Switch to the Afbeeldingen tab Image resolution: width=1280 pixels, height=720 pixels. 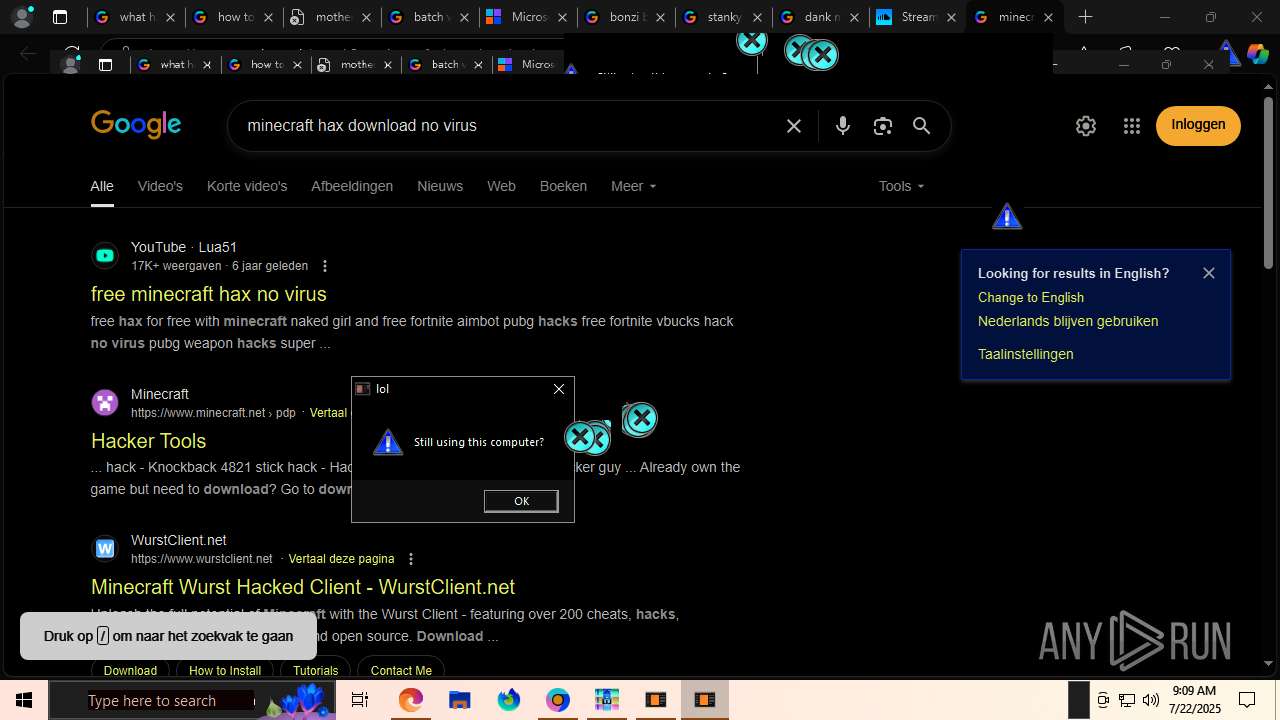[352, 186]
